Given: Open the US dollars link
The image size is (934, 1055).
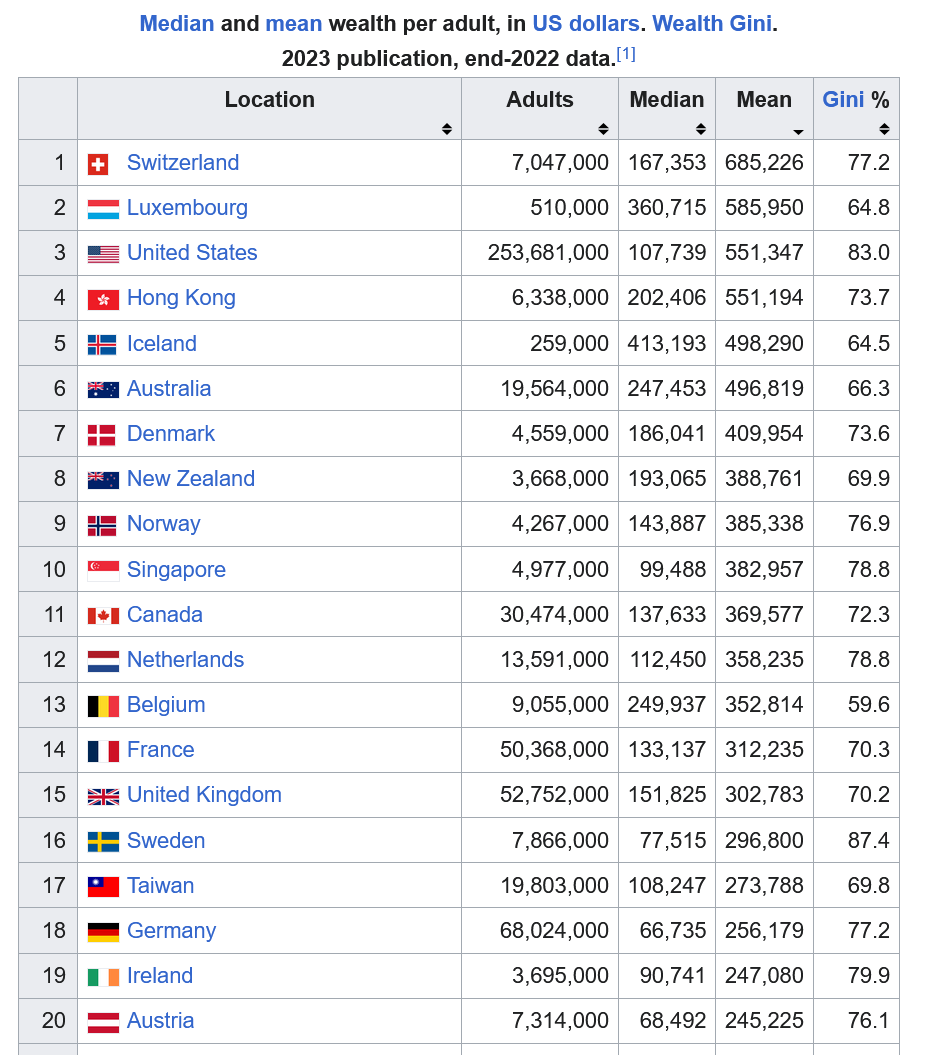Looking at the screenshot, I should pyautogui.click(x=585, y=24).
